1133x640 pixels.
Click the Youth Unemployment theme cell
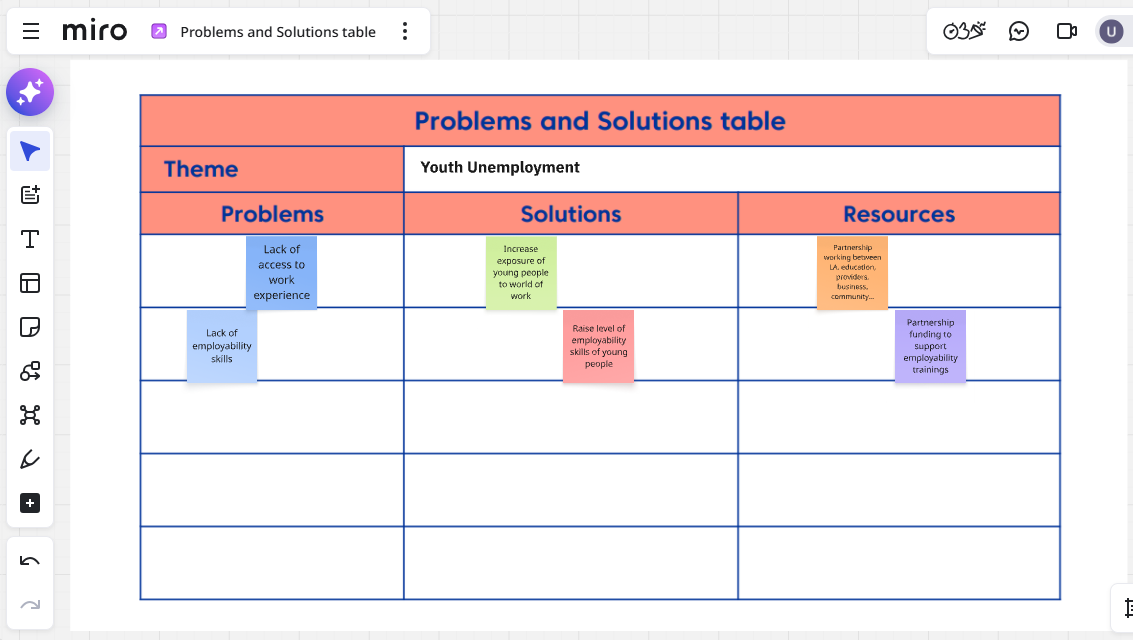(x=731, y=168)
